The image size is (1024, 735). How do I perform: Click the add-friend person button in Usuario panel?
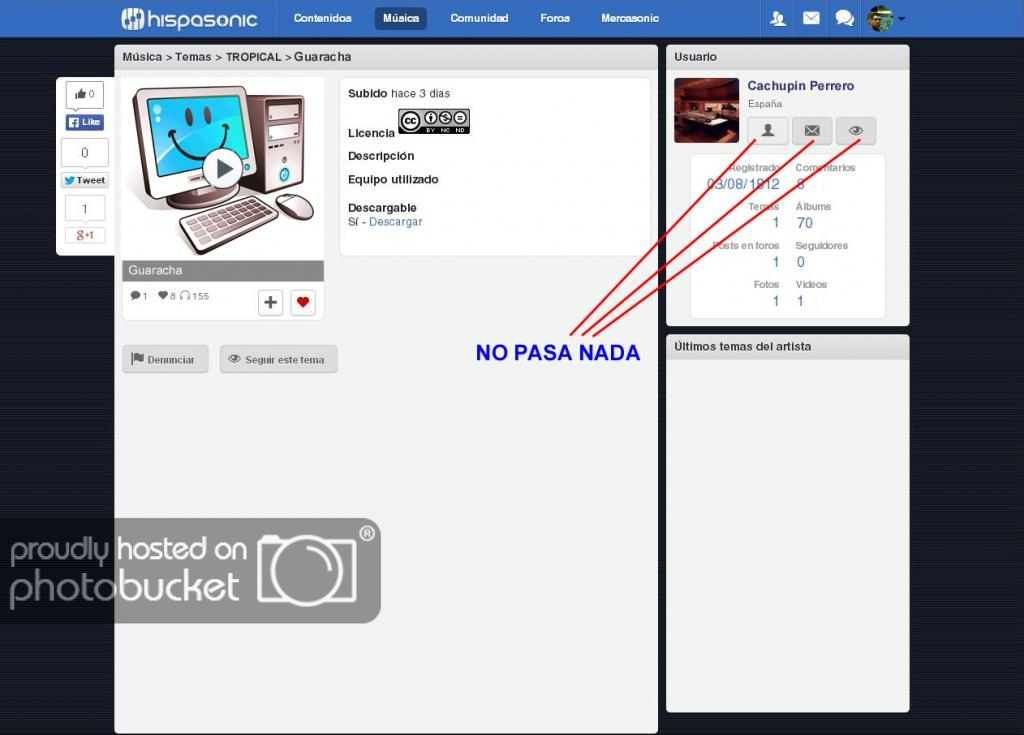pyautogui.click(x=768, y=131)
